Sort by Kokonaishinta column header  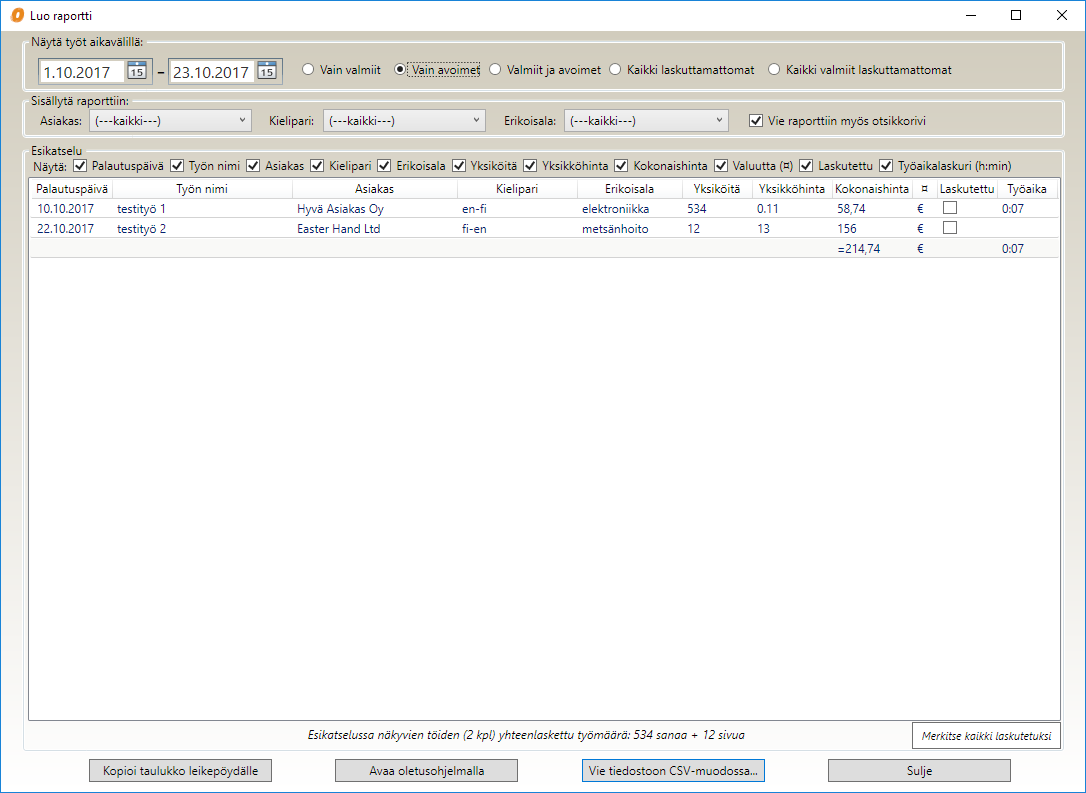pyautogui.click(x=871, y=189)
